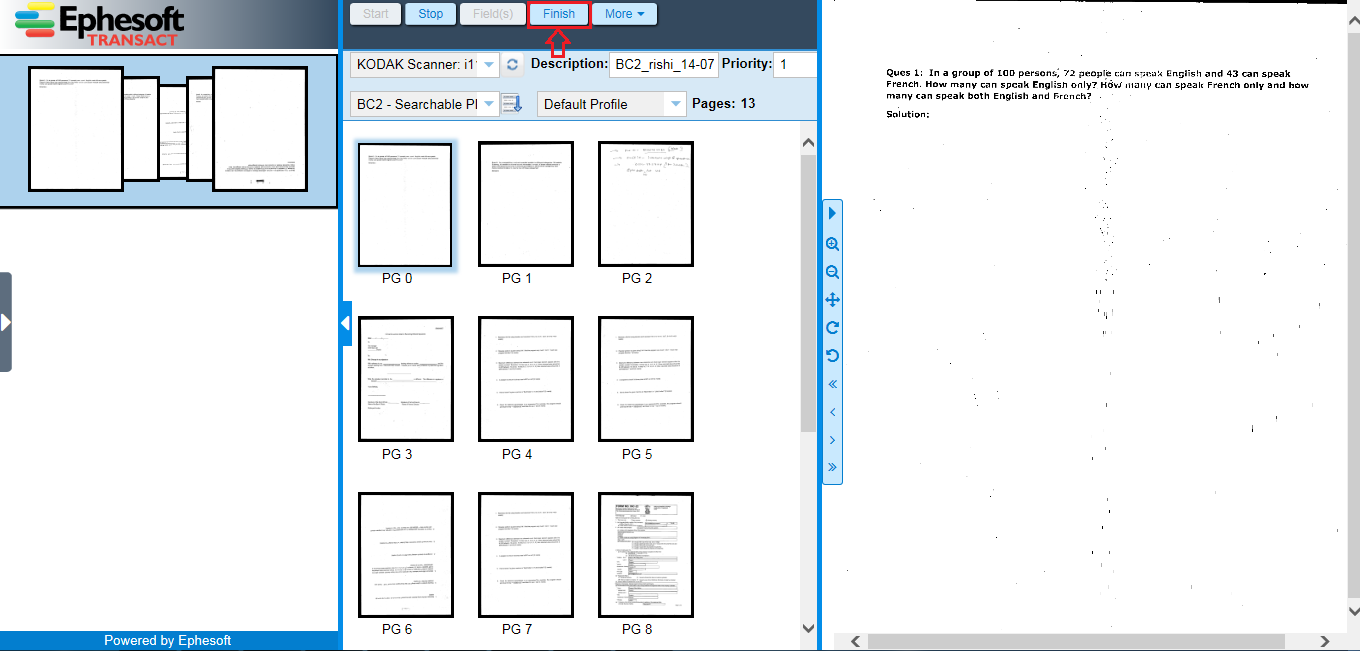Image resolution: width=1360 pixels, height=651 pixels.
Task: Rotate the page counterclockwise
Action: click(832, 356)
